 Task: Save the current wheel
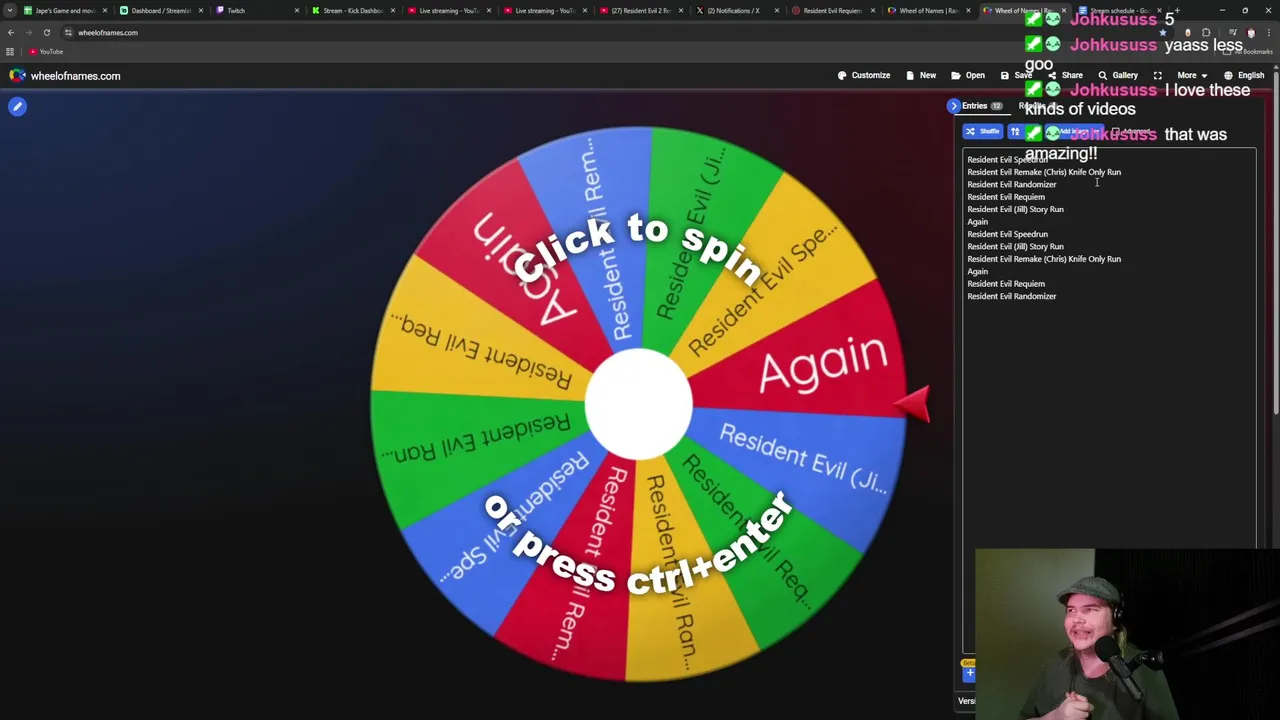(x=1016, y=75)
